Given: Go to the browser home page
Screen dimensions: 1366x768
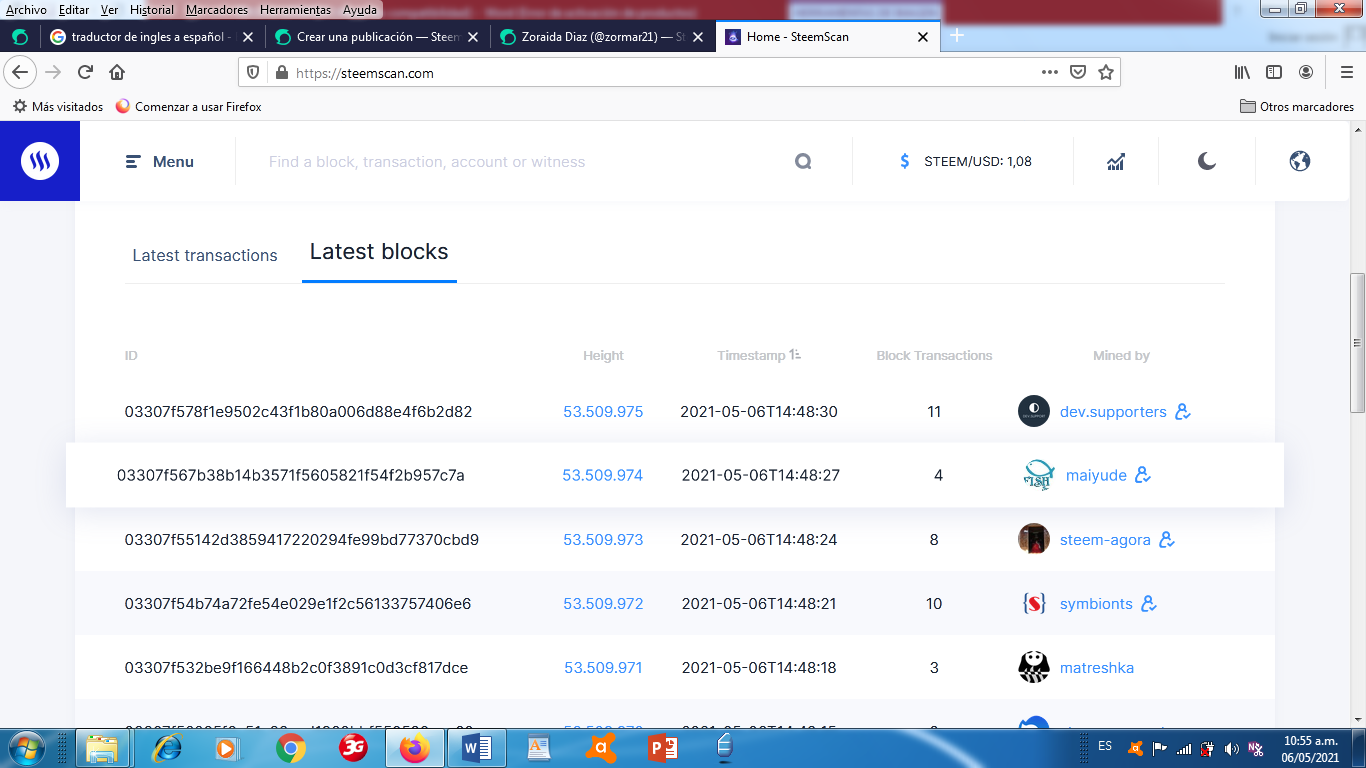Looking at the screenshot, I should [117, 72].
